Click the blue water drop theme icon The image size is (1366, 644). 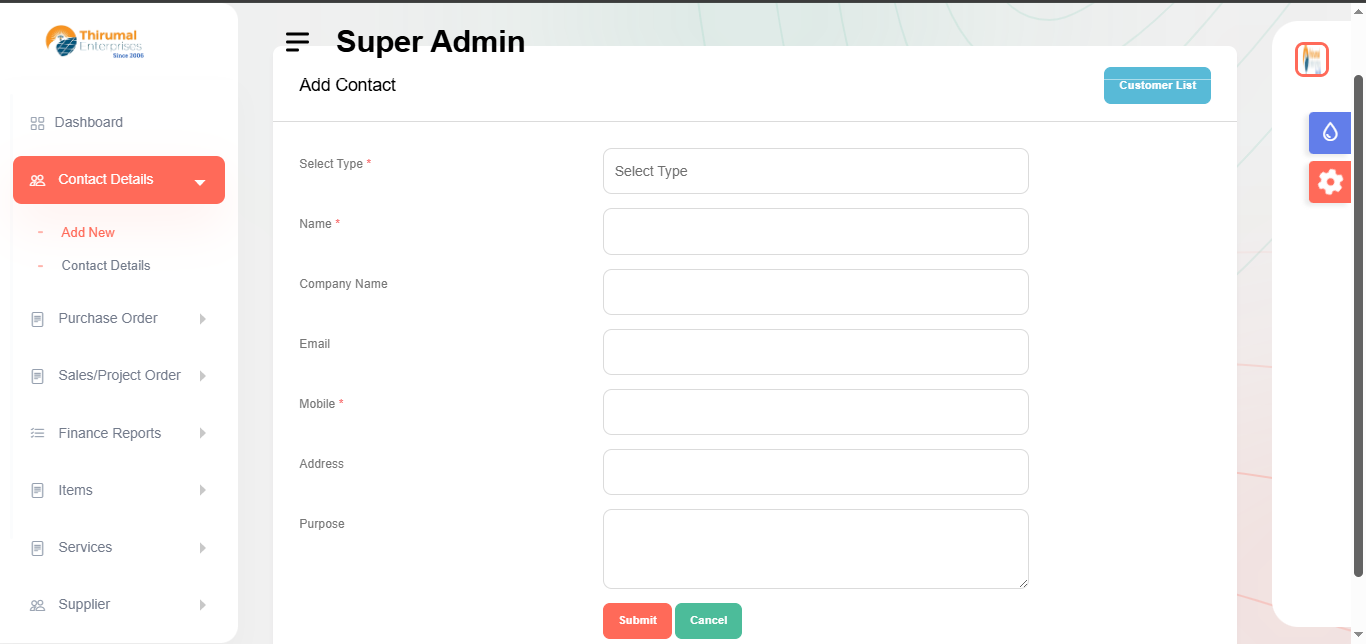tap(1329, 132)
